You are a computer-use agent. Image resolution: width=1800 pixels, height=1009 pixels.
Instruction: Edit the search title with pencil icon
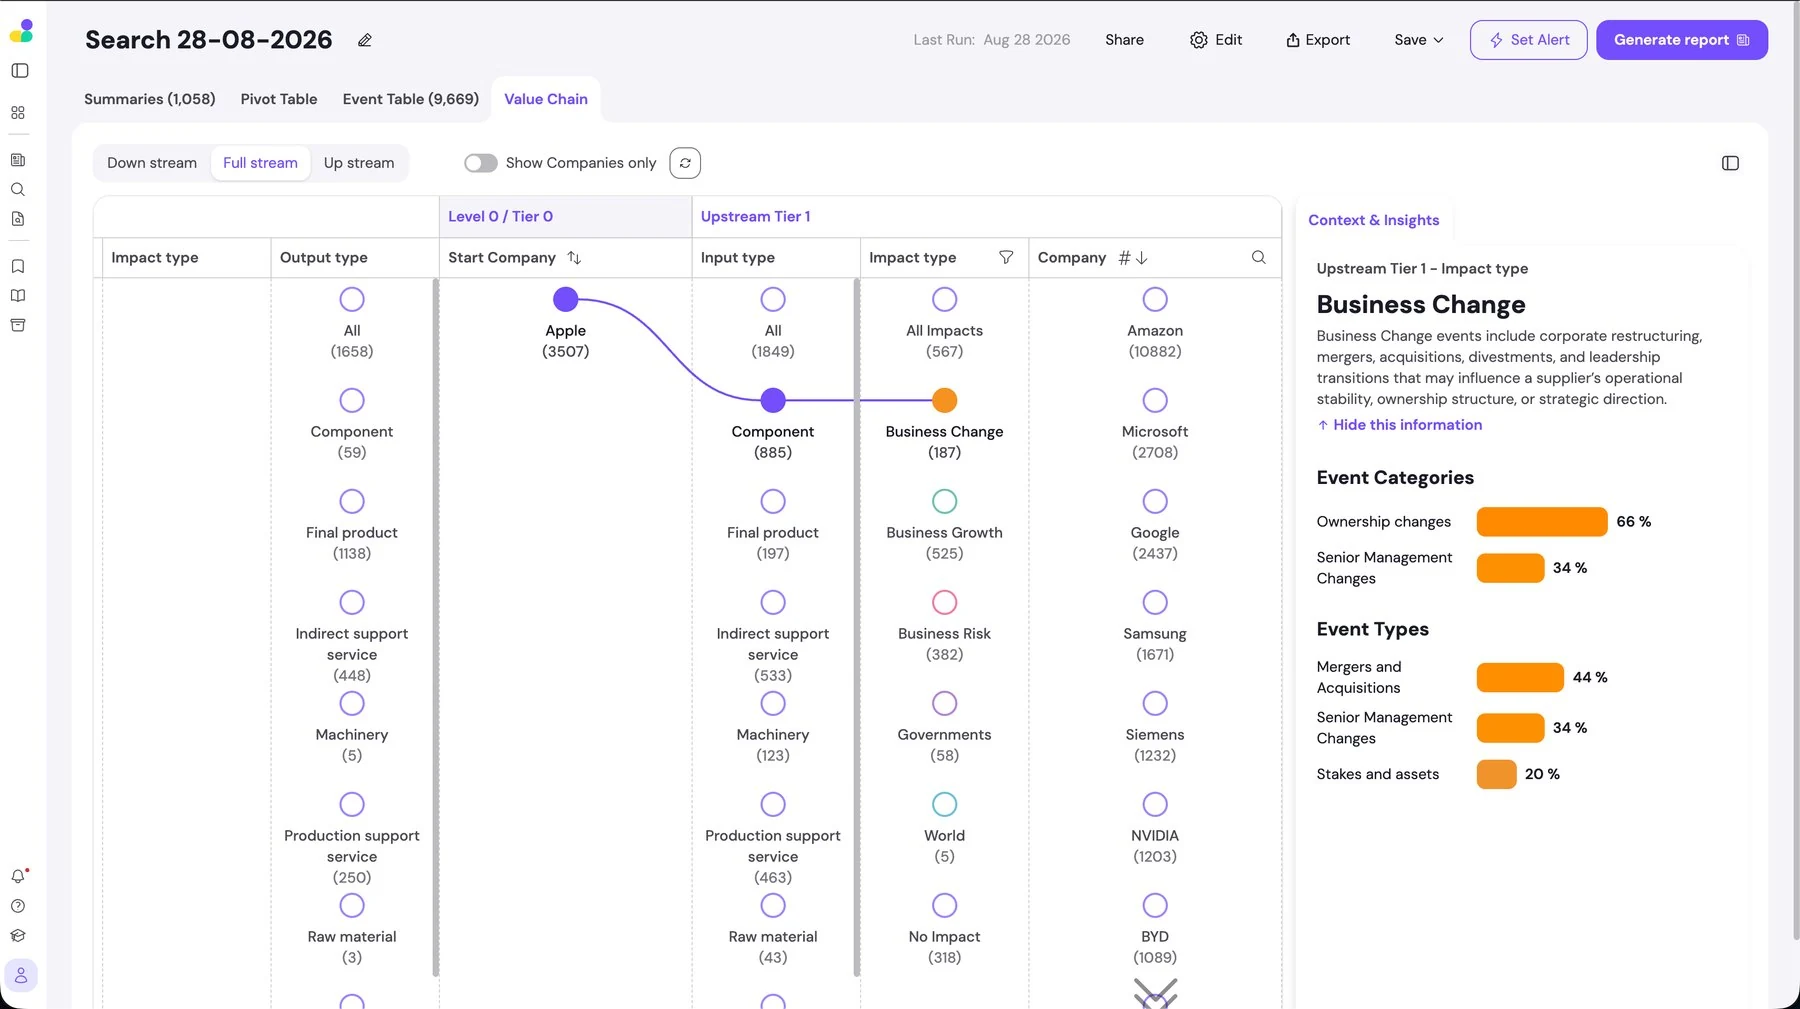(x=365, y=40)
